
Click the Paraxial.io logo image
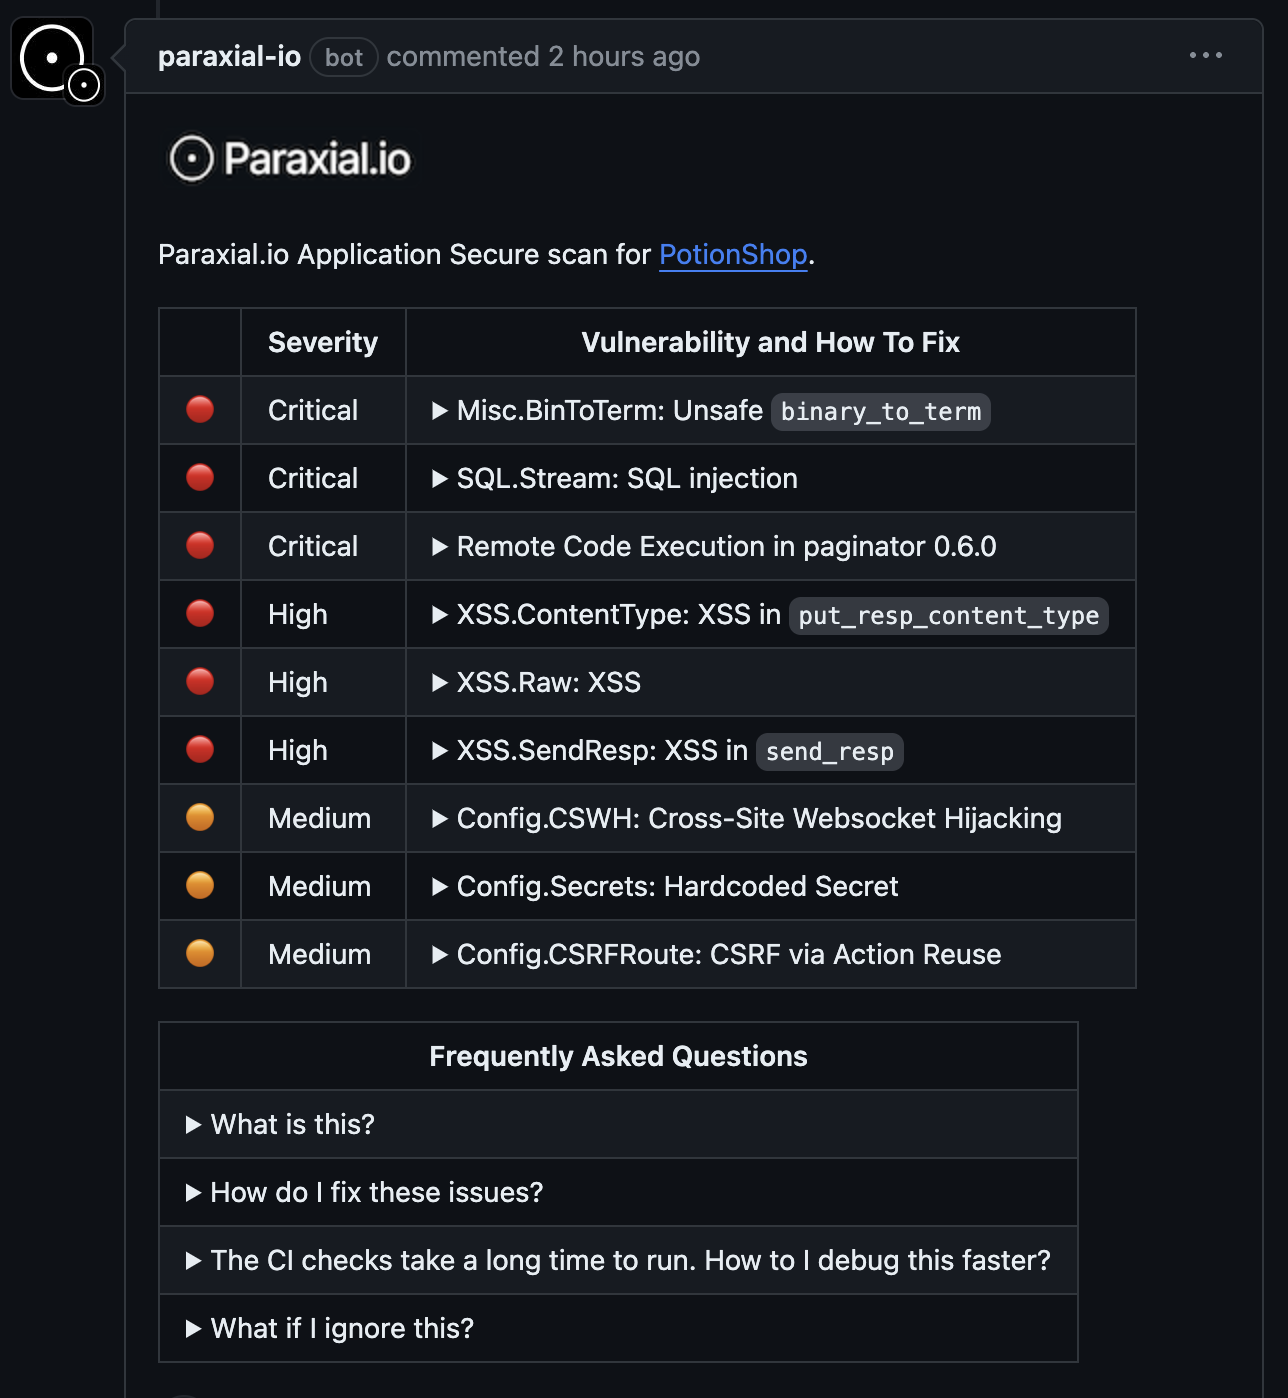289,159
